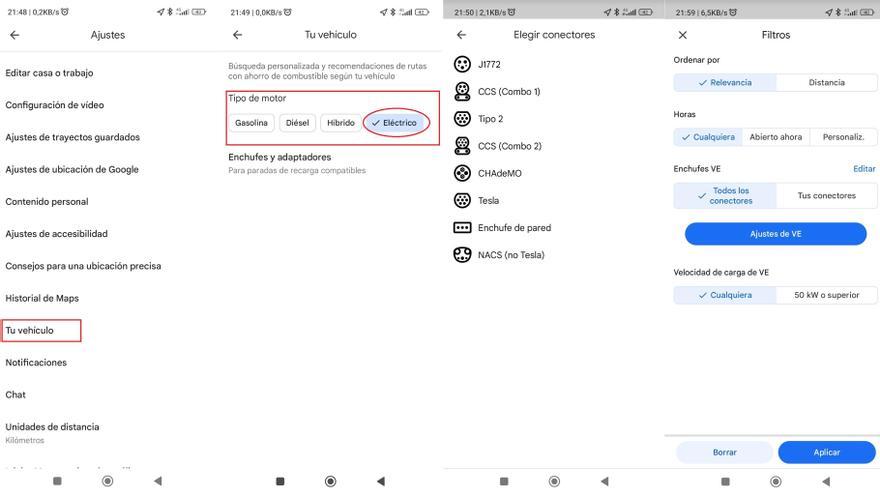Go back from the Elegir conectores screen

pos(461,35)
